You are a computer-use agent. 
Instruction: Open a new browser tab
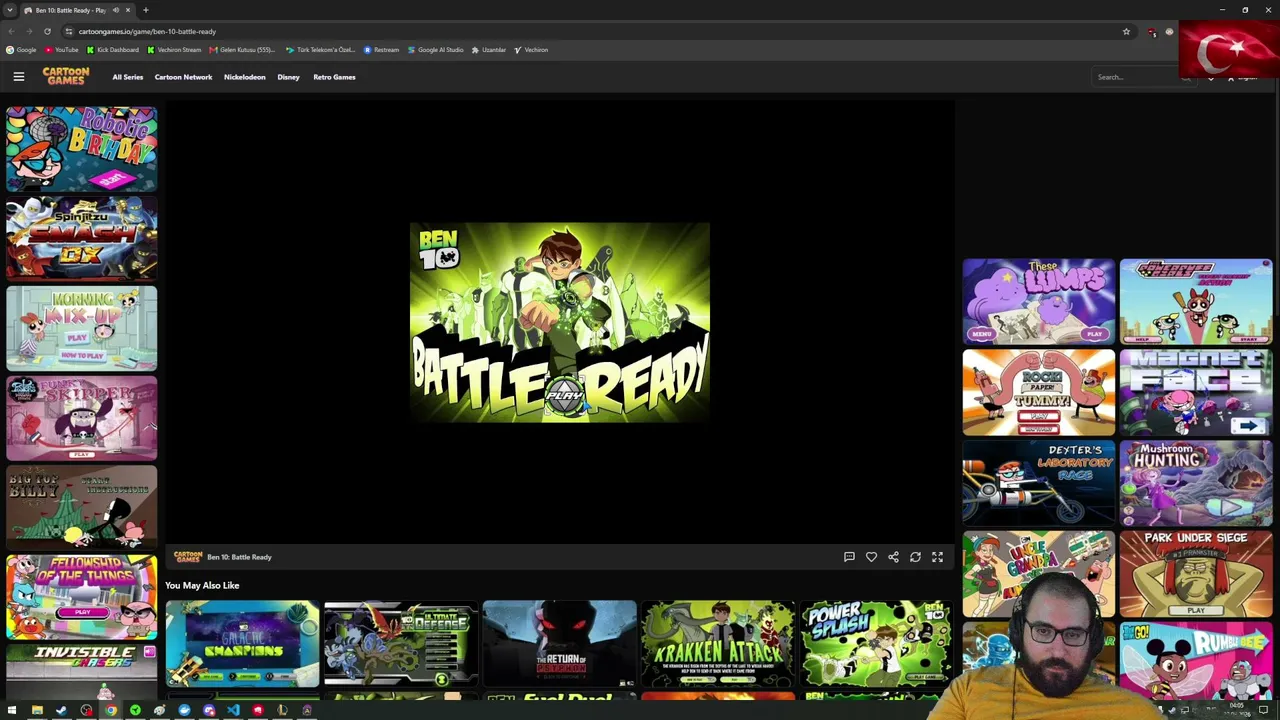pos(145,10)
